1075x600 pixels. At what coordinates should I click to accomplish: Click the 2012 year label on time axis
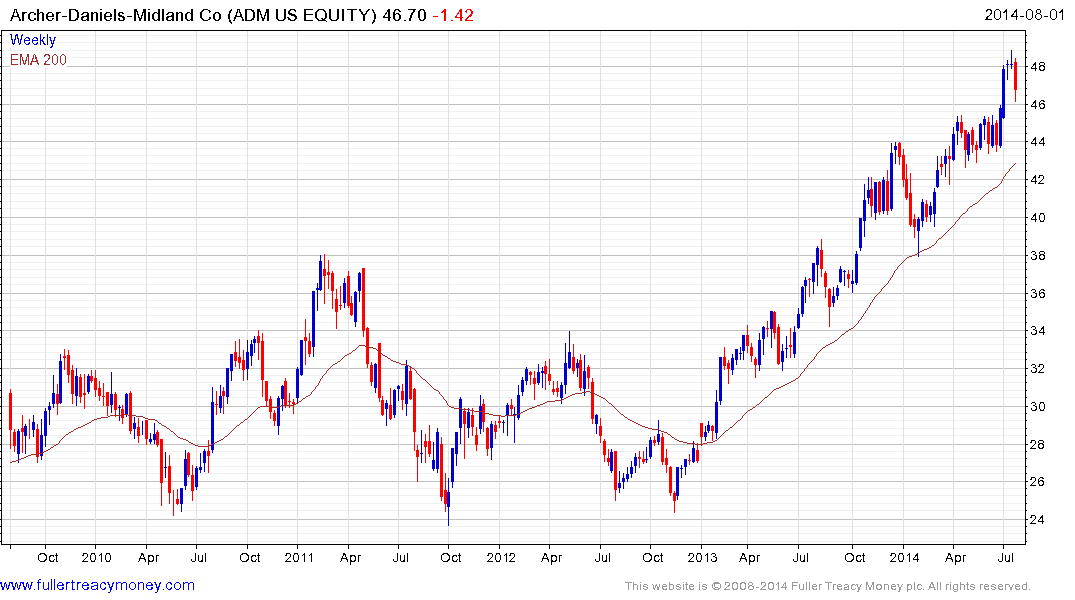(500, 557)
